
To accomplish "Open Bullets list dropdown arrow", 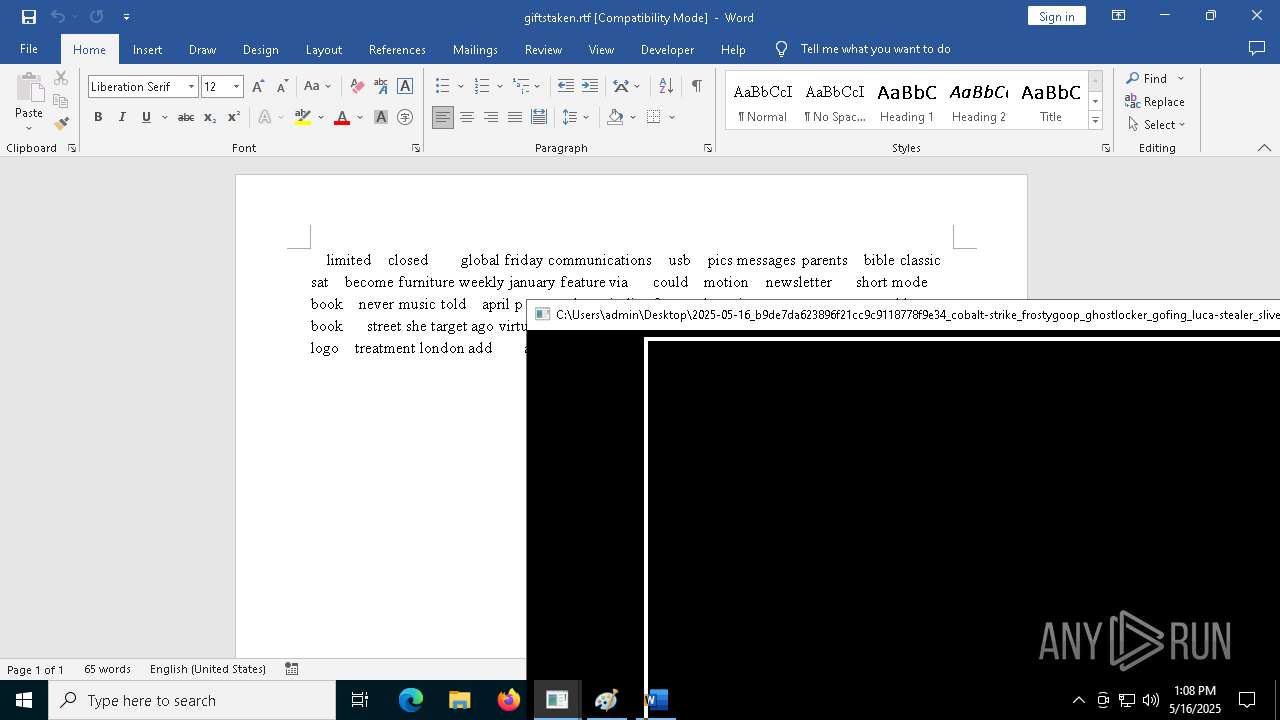I will [x=461, y=87].
